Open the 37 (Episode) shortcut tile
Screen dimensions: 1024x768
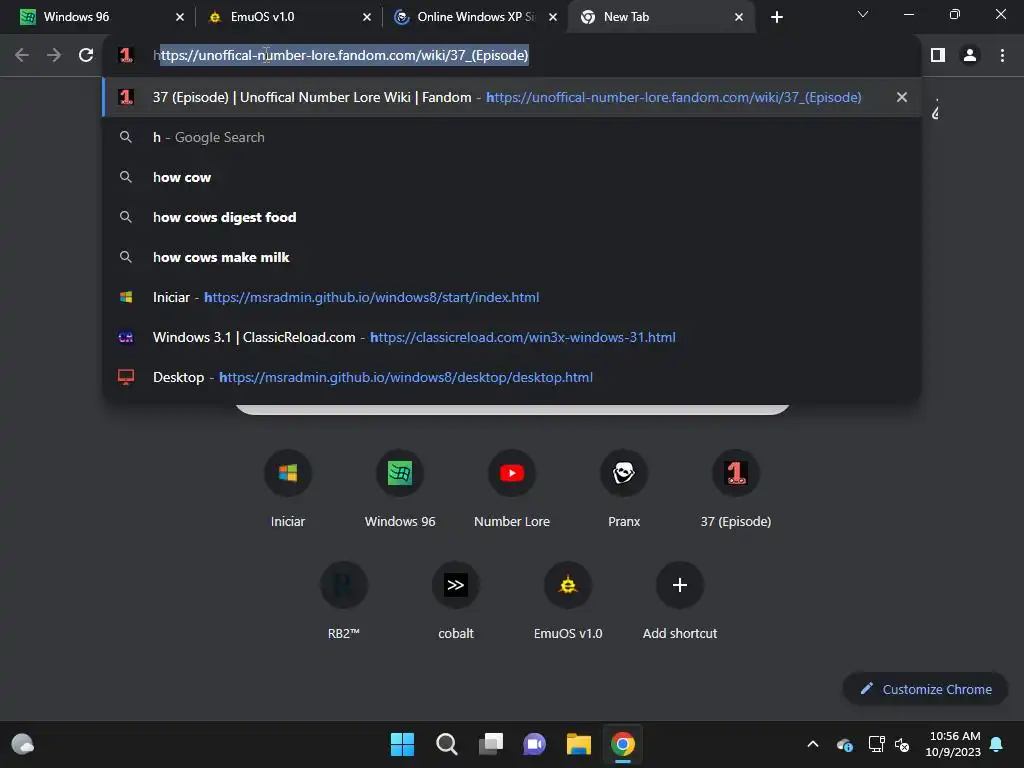pos(736,487)
